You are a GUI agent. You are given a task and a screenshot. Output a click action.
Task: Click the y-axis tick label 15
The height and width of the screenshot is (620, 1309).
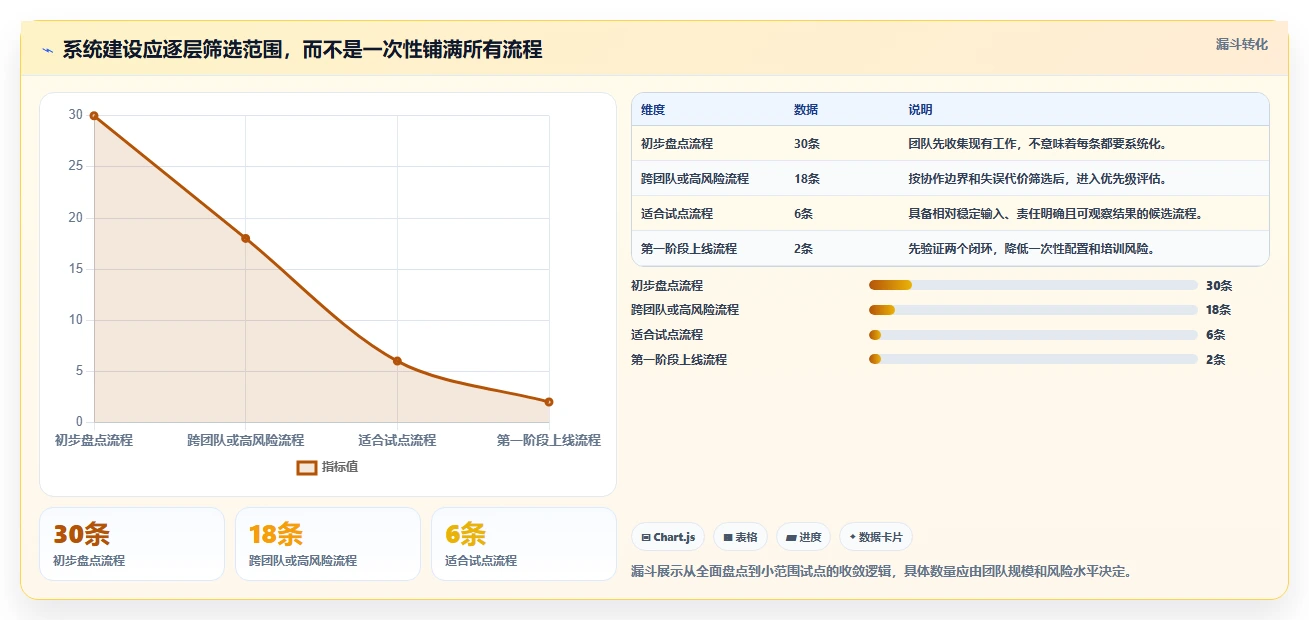[x=76, y=269]
